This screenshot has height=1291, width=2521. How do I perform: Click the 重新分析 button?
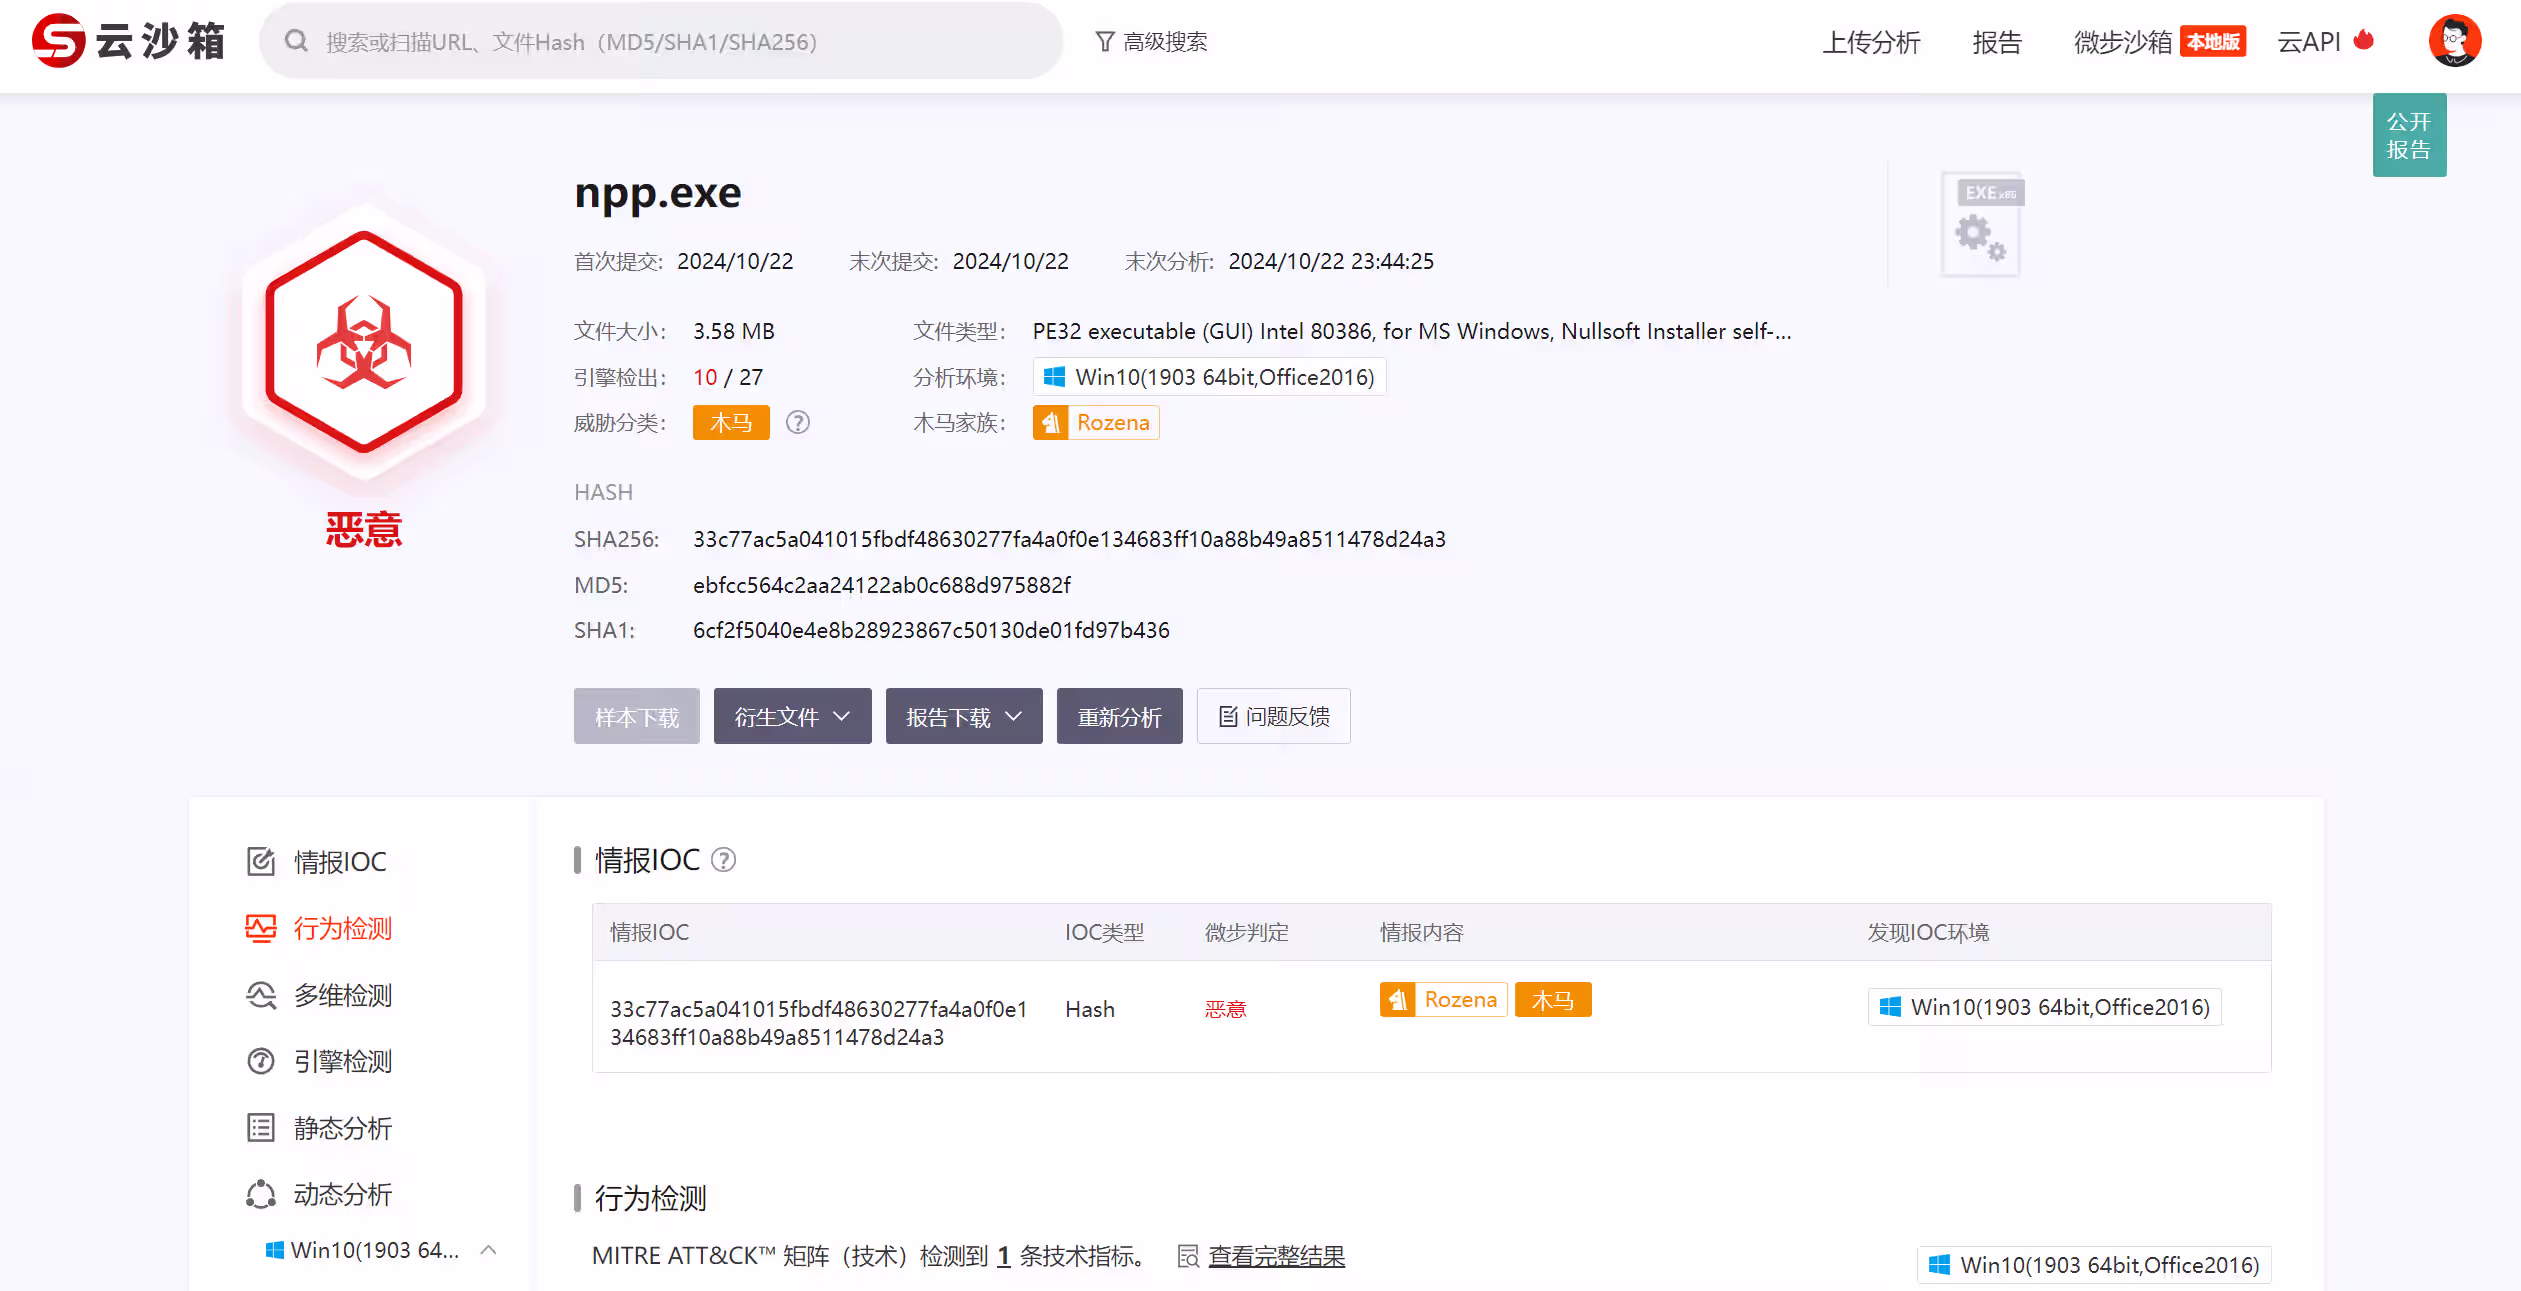[x=1119, y=716]
